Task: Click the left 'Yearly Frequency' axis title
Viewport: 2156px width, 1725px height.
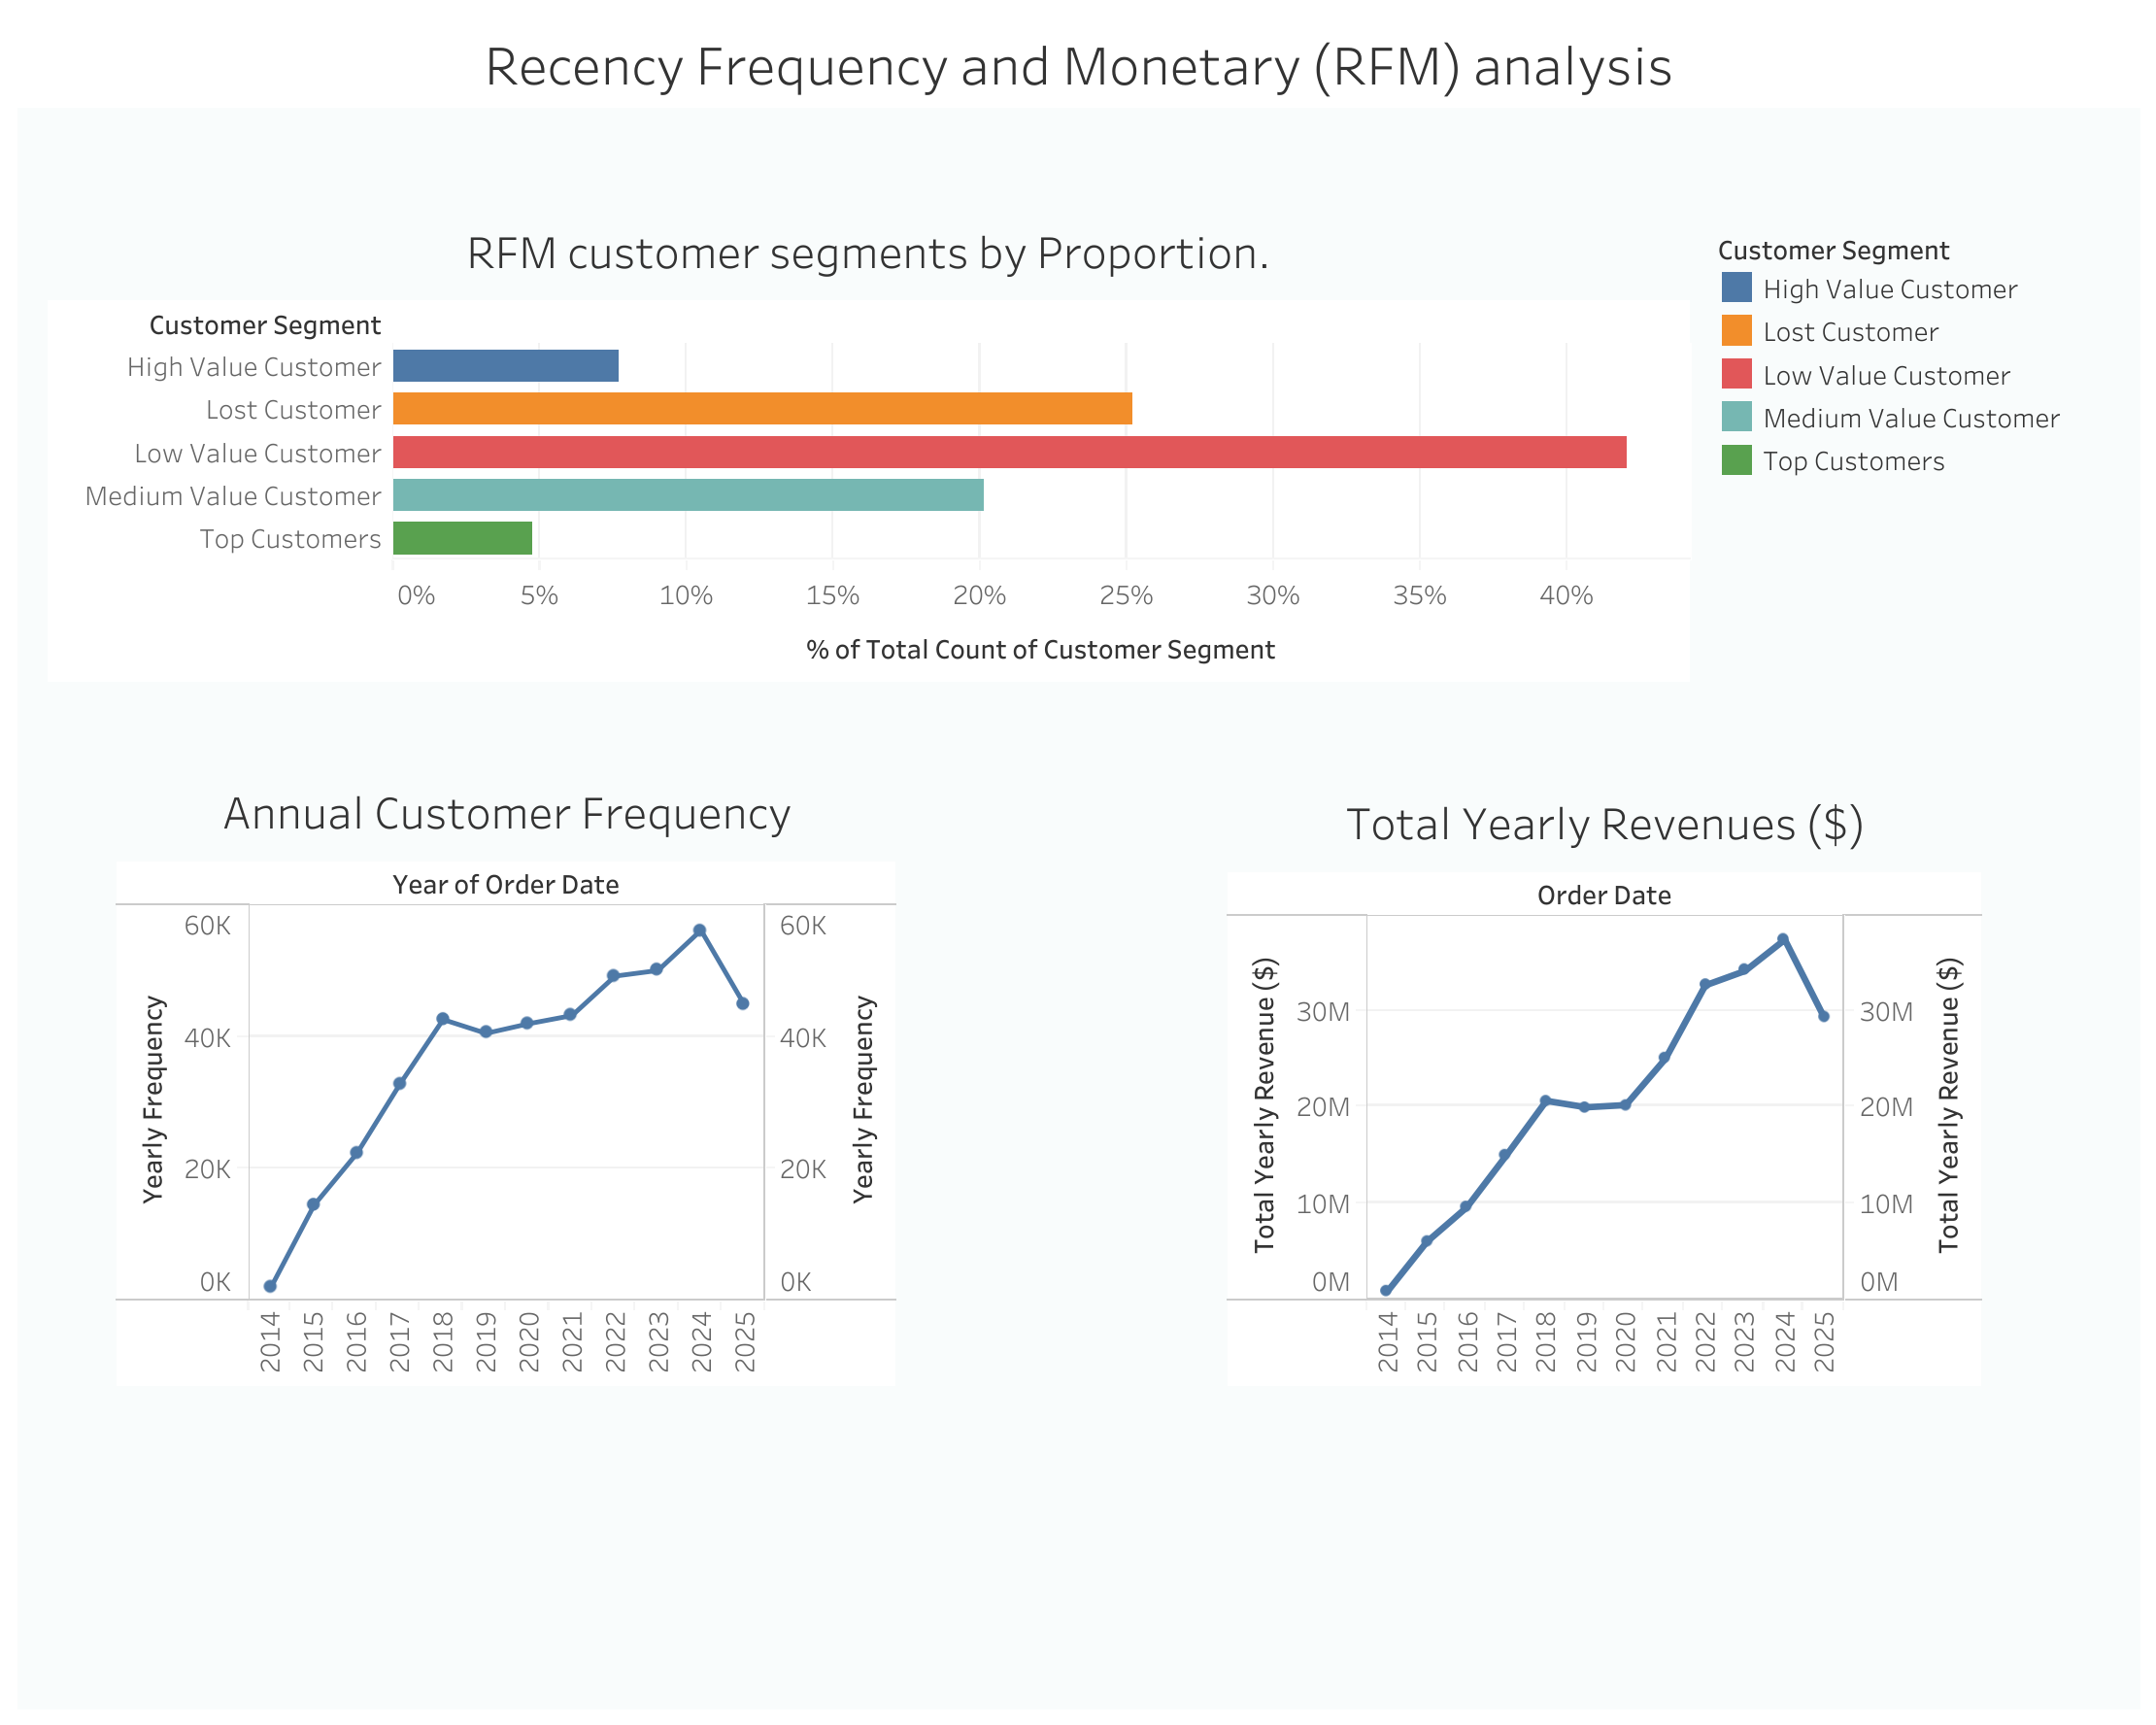Action: (153, 1099)
